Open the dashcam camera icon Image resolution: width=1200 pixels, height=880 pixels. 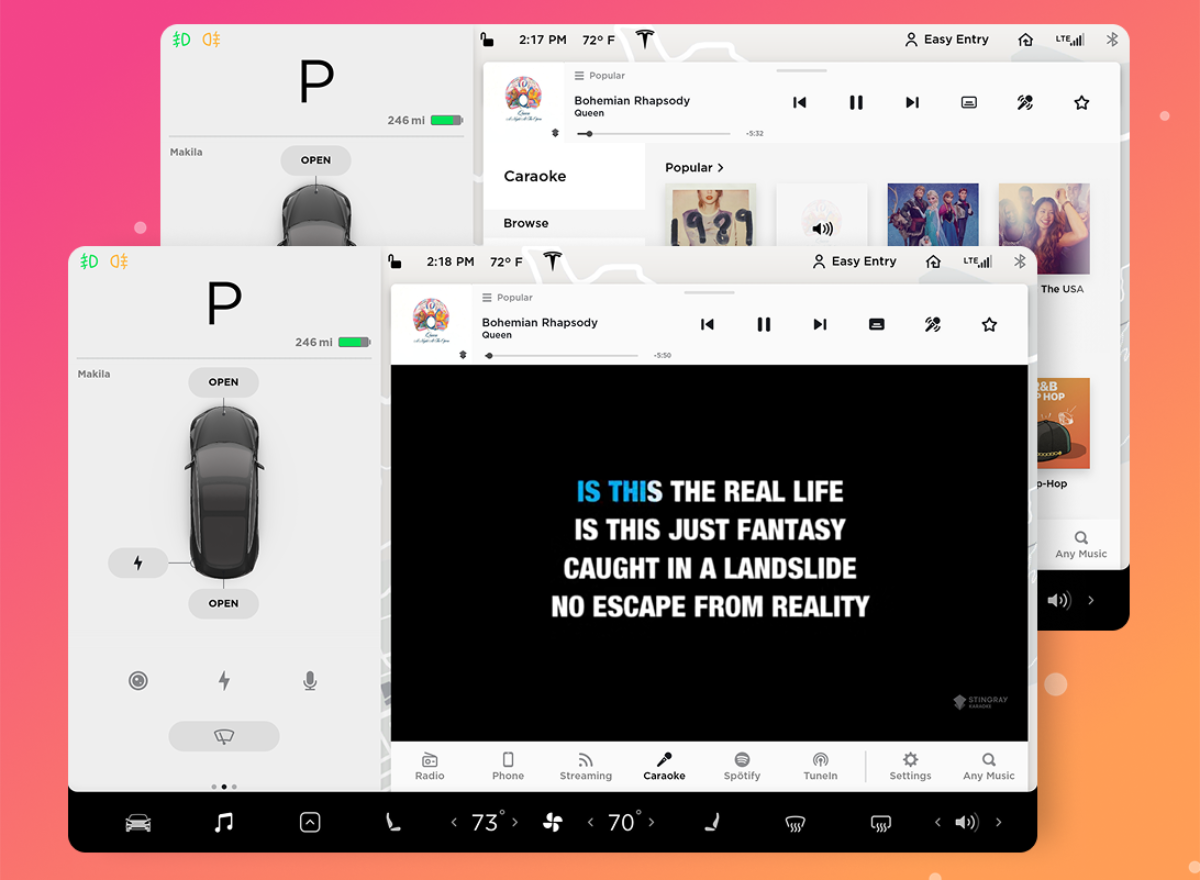point(138,681)
